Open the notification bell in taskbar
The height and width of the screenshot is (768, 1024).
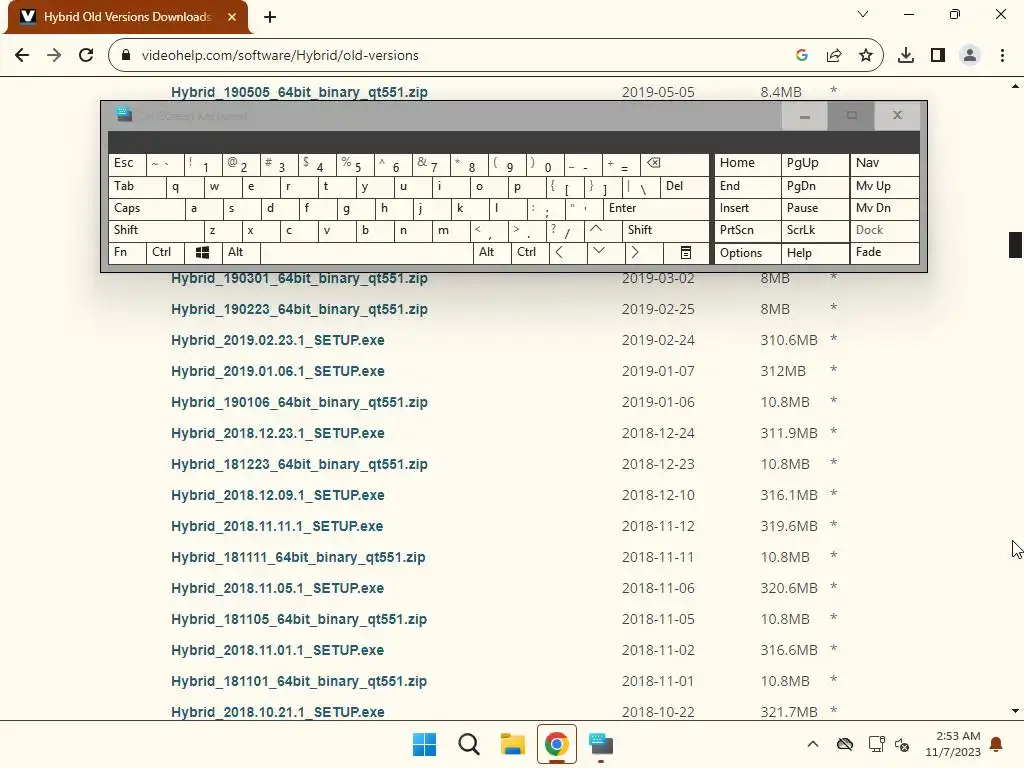click(996, 744)
